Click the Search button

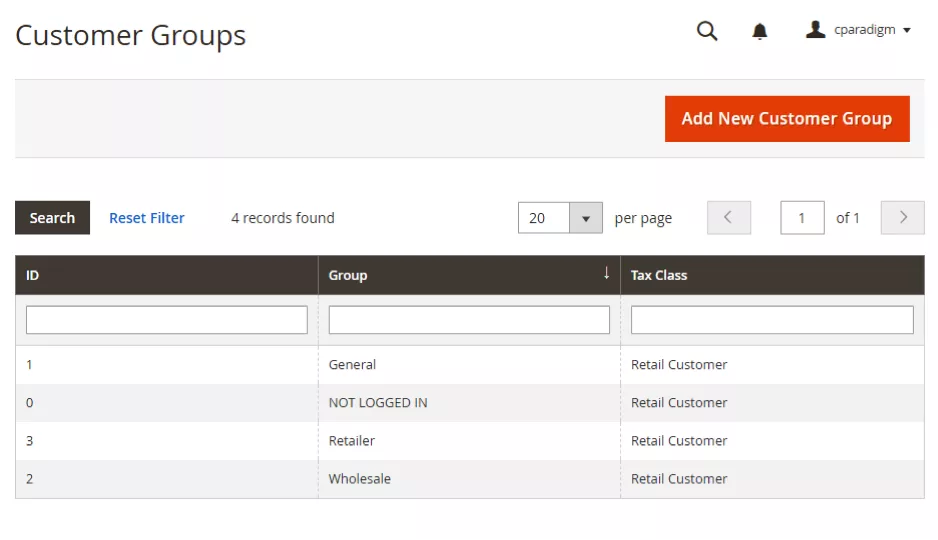pyautogui.click(x=53, y=218)
